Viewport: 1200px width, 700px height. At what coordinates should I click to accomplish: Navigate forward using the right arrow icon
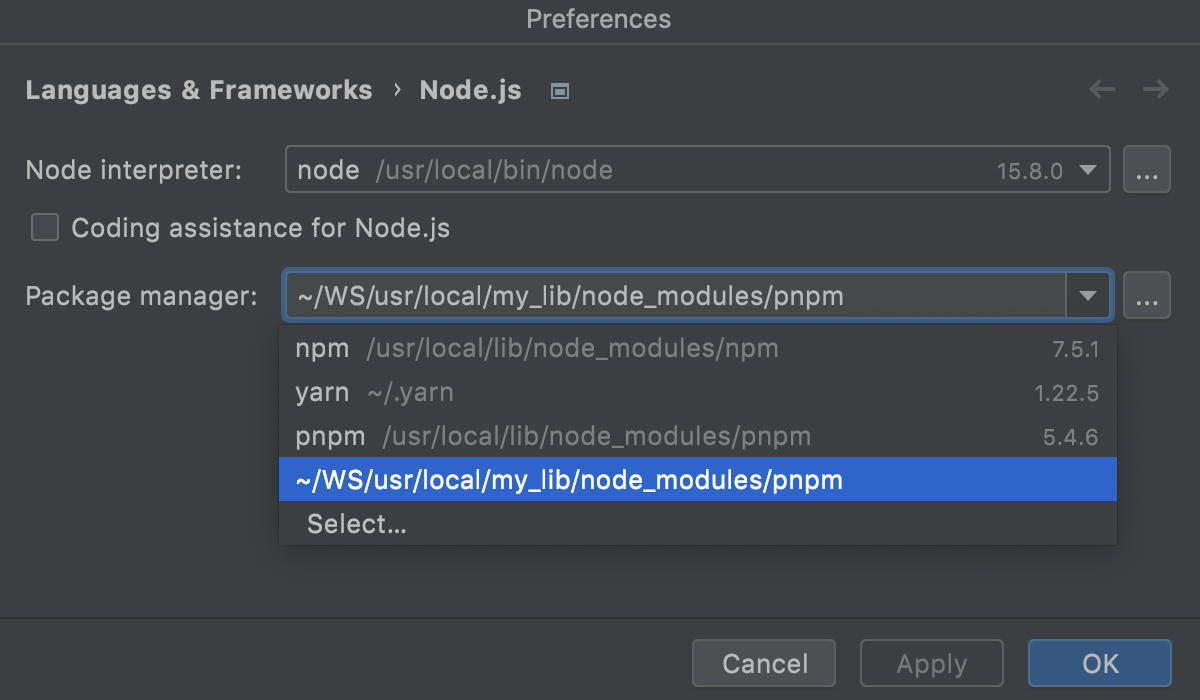pyautogui.click(x=1155, y=89)
